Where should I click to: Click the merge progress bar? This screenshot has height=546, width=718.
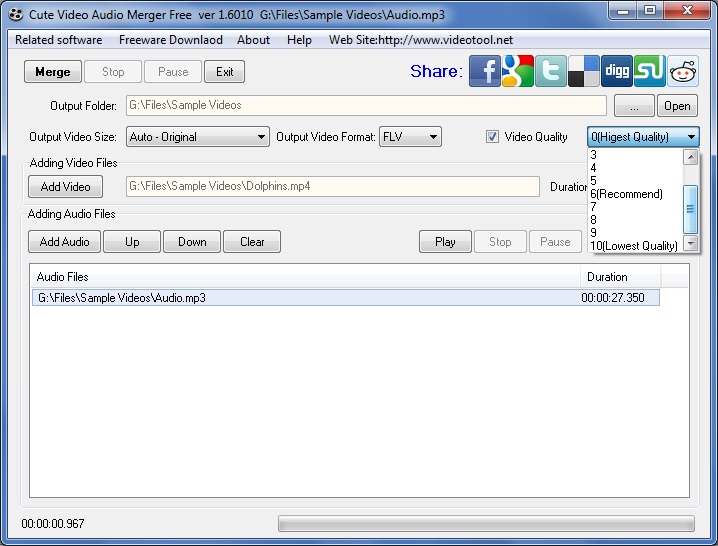click(x=486, y=524)
